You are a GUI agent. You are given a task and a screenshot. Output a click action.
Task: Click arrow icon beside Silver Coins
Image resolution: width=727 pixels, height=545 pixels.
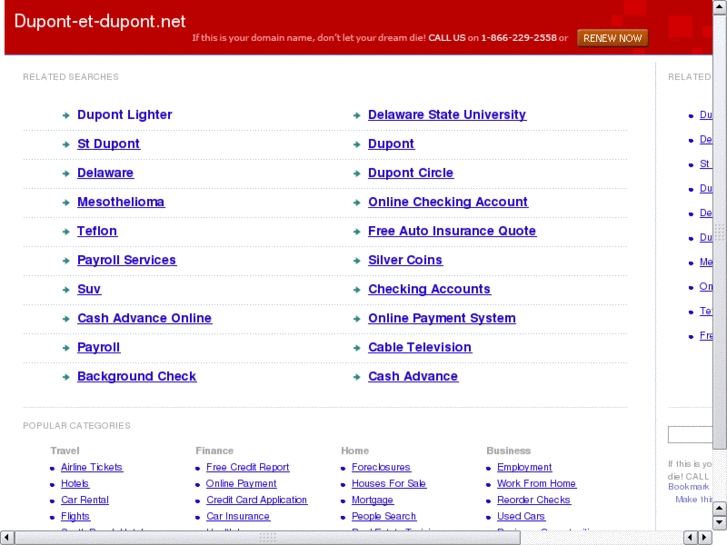(x=357, y=261)
